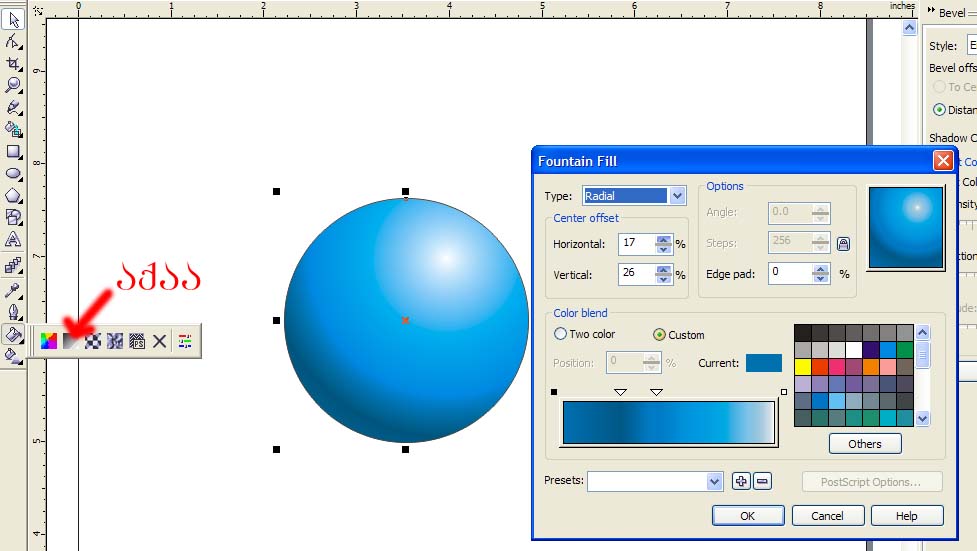Open the Style dropdown in Bevel docker
977x551 pixels.
(x=972, y=46)
